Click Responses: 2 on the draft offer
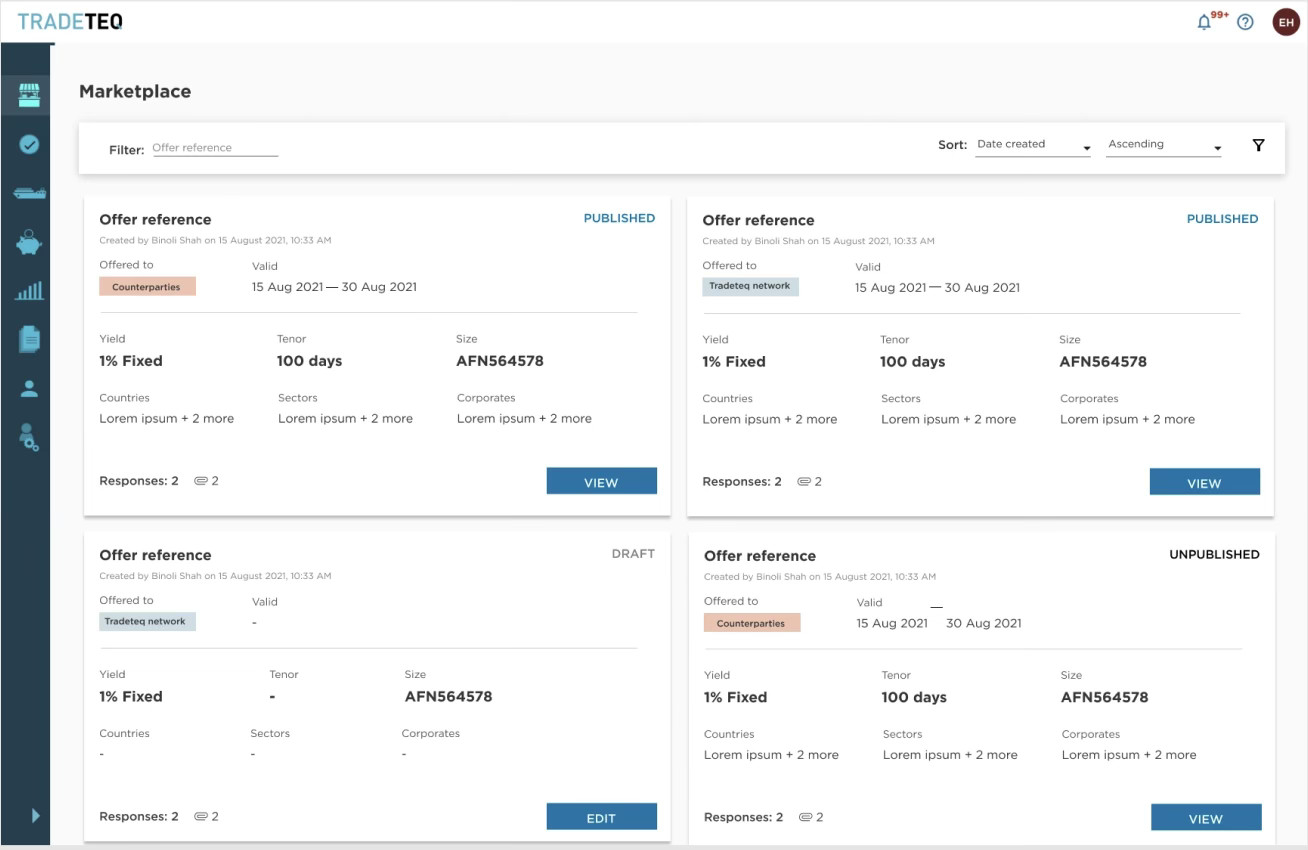The height and width of the screenshot is (850, 1308). 139,816
